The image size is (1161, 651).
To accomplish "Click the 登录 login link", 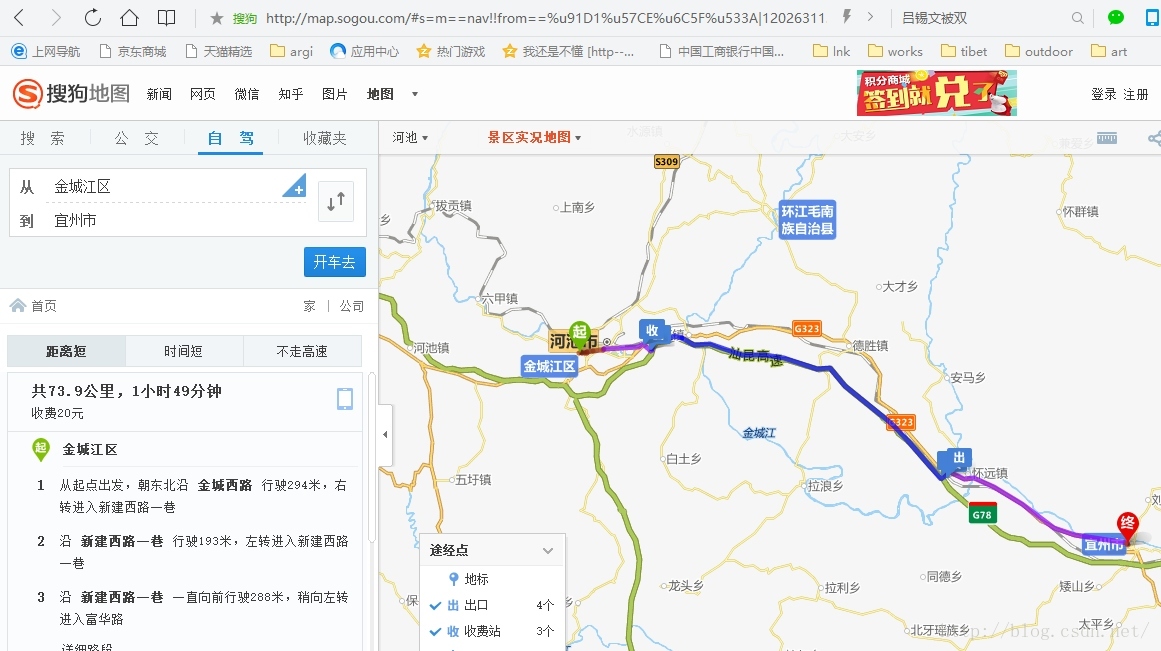I will coord(1103,94).
